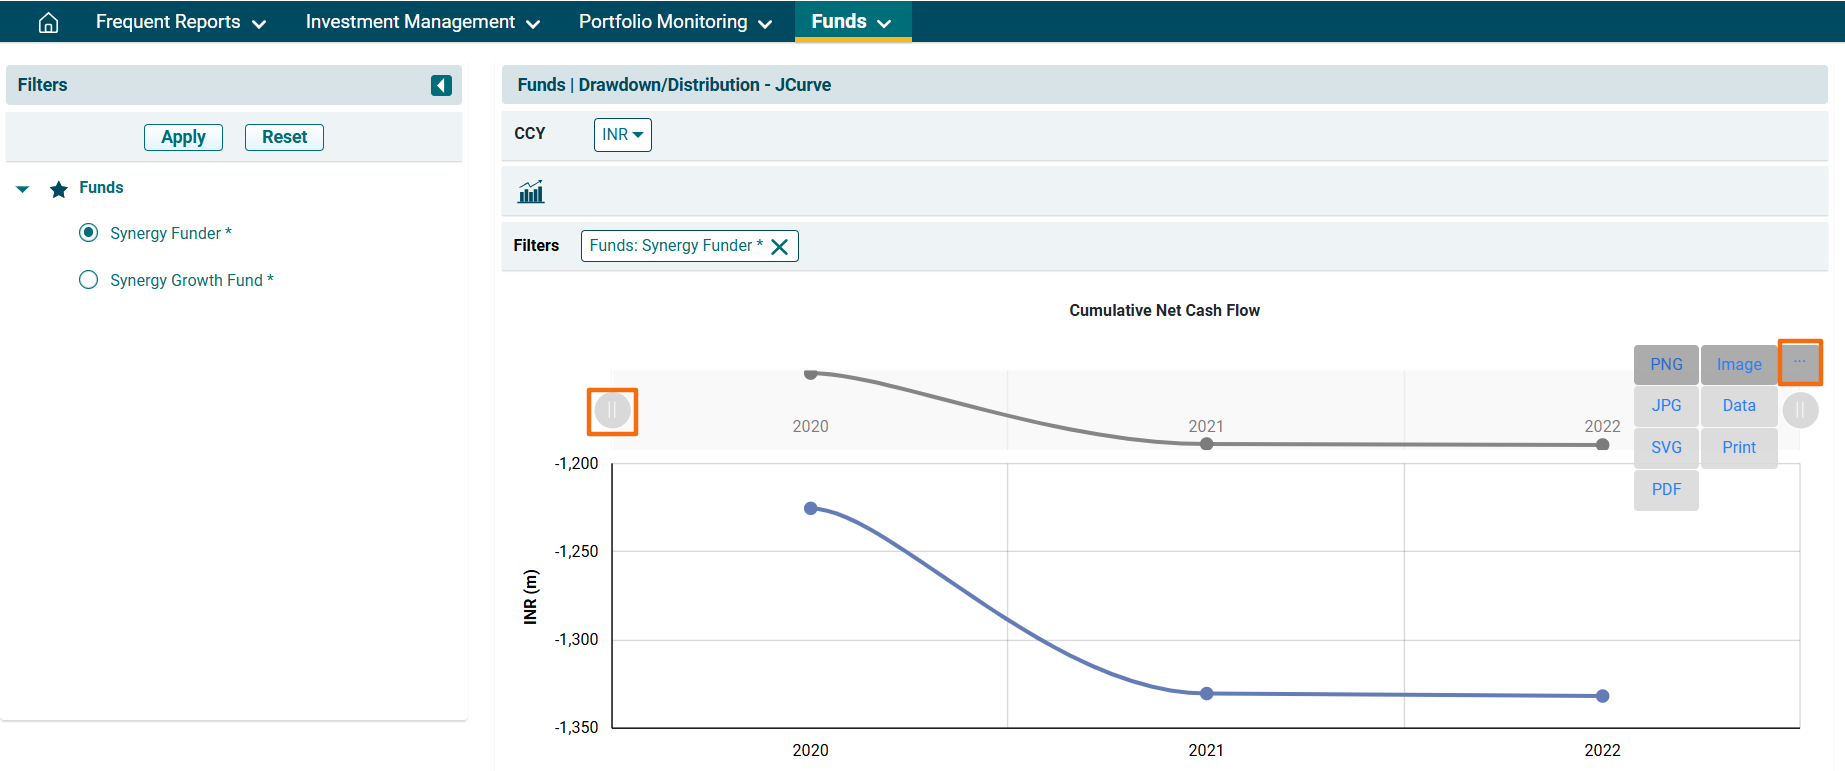
Task: Open the Investment Management menu
Action: coord(422,22)
